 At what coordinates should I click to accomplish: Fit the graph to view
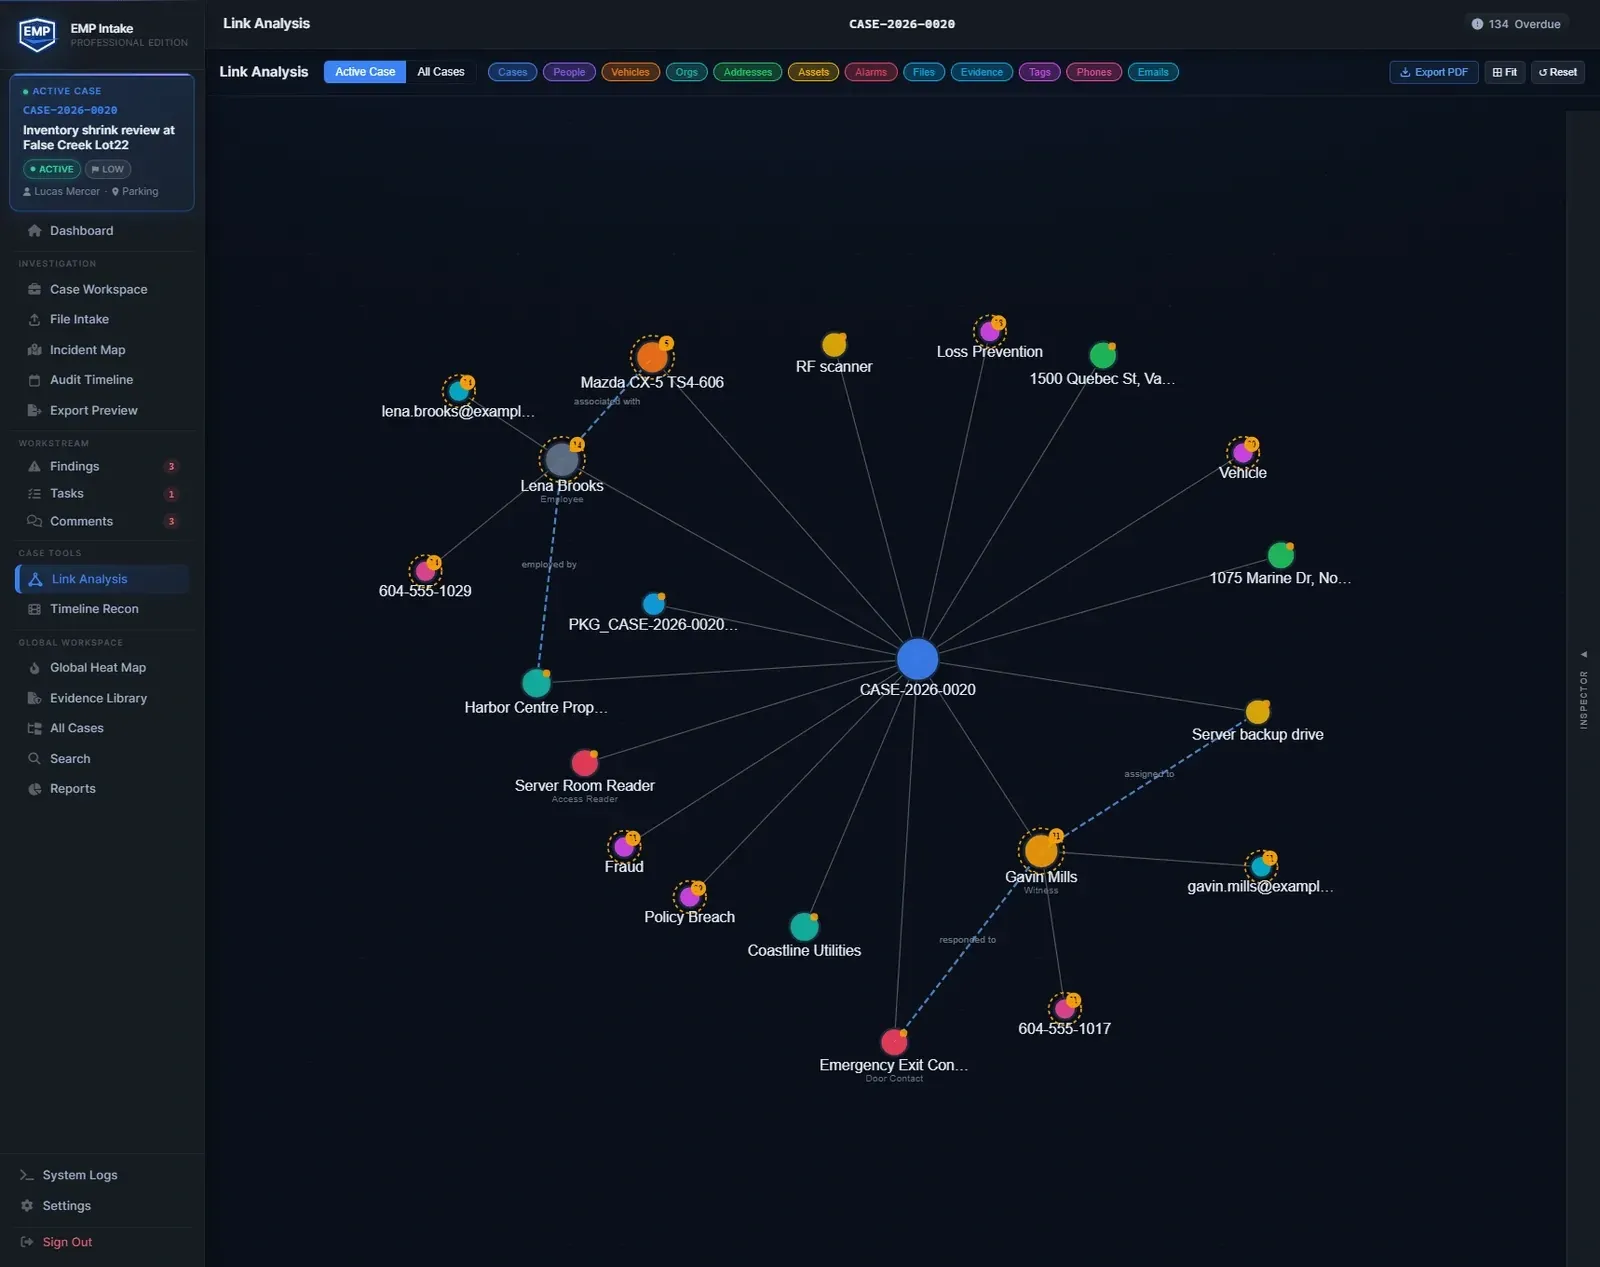tap(1505, 72)
